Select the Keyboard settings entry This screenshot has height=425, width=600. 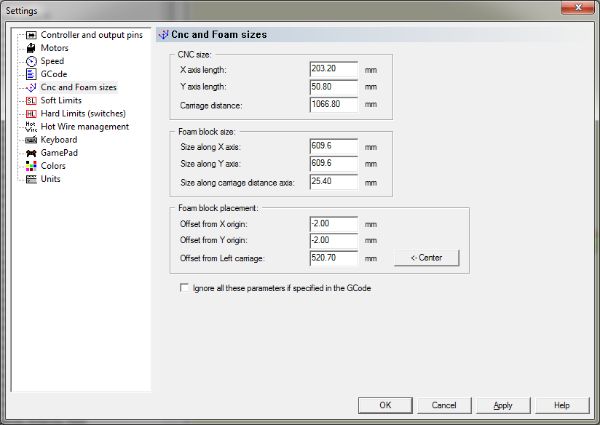tap(59, 140)
